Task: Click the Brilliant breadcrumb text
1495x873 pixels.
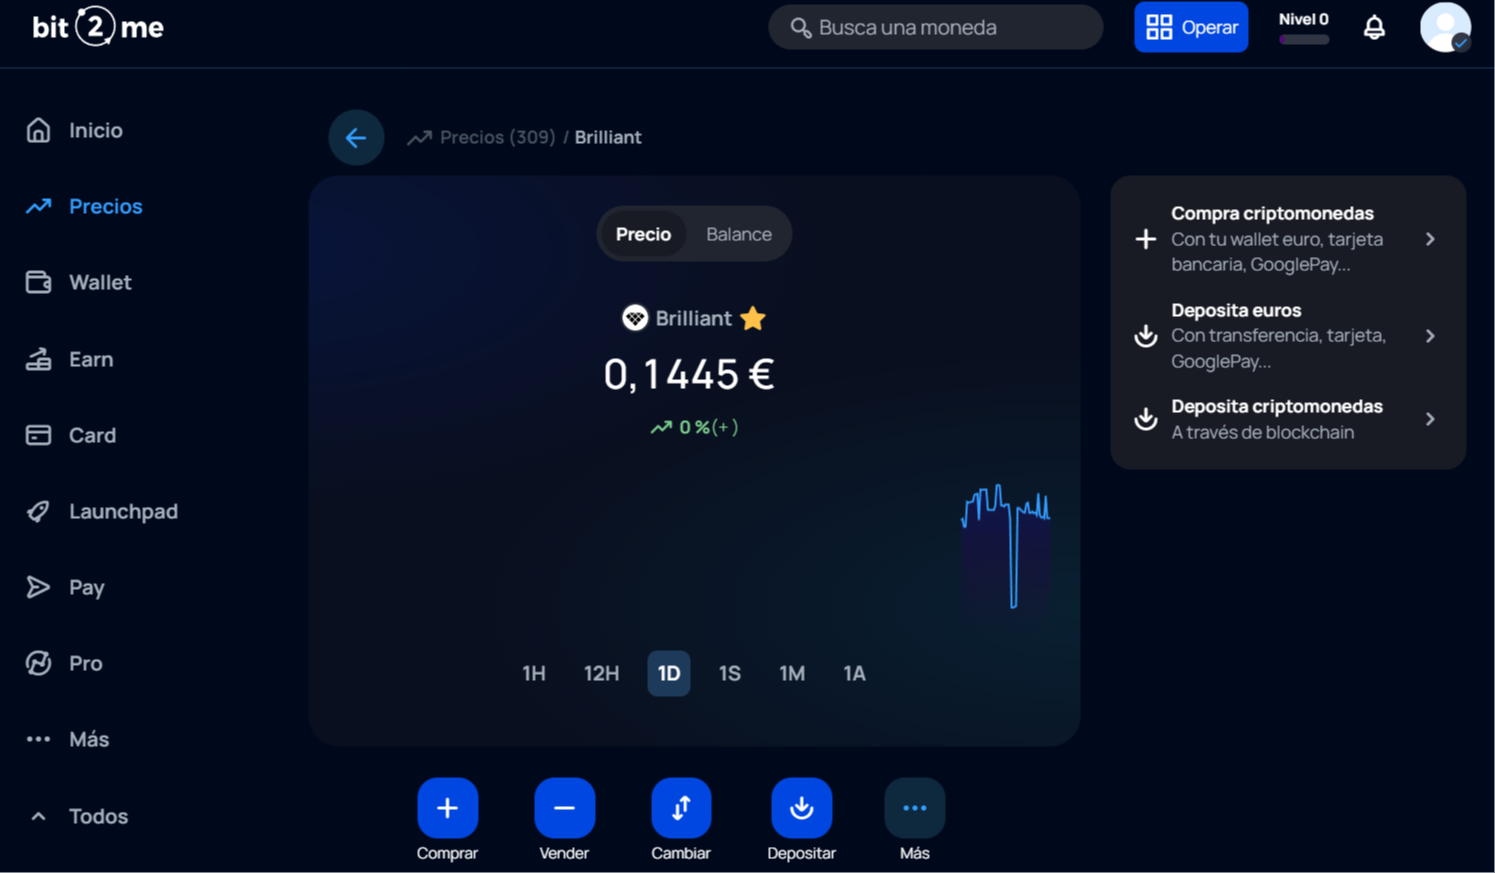Action: pyautogui.click(x=608, y=137)
